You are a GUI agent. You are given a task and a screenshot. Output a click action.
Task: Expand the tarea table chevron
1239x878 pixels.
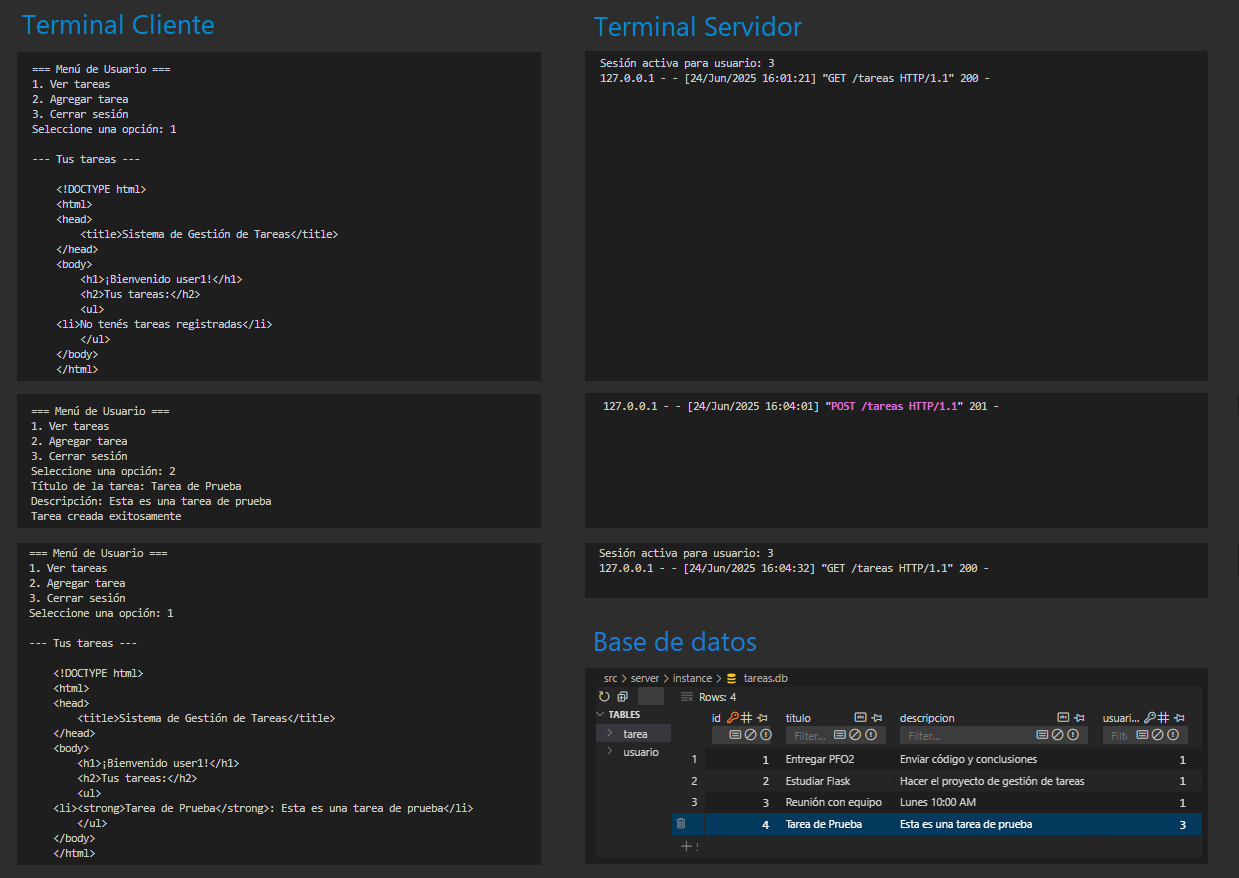[x=609, y=733]
